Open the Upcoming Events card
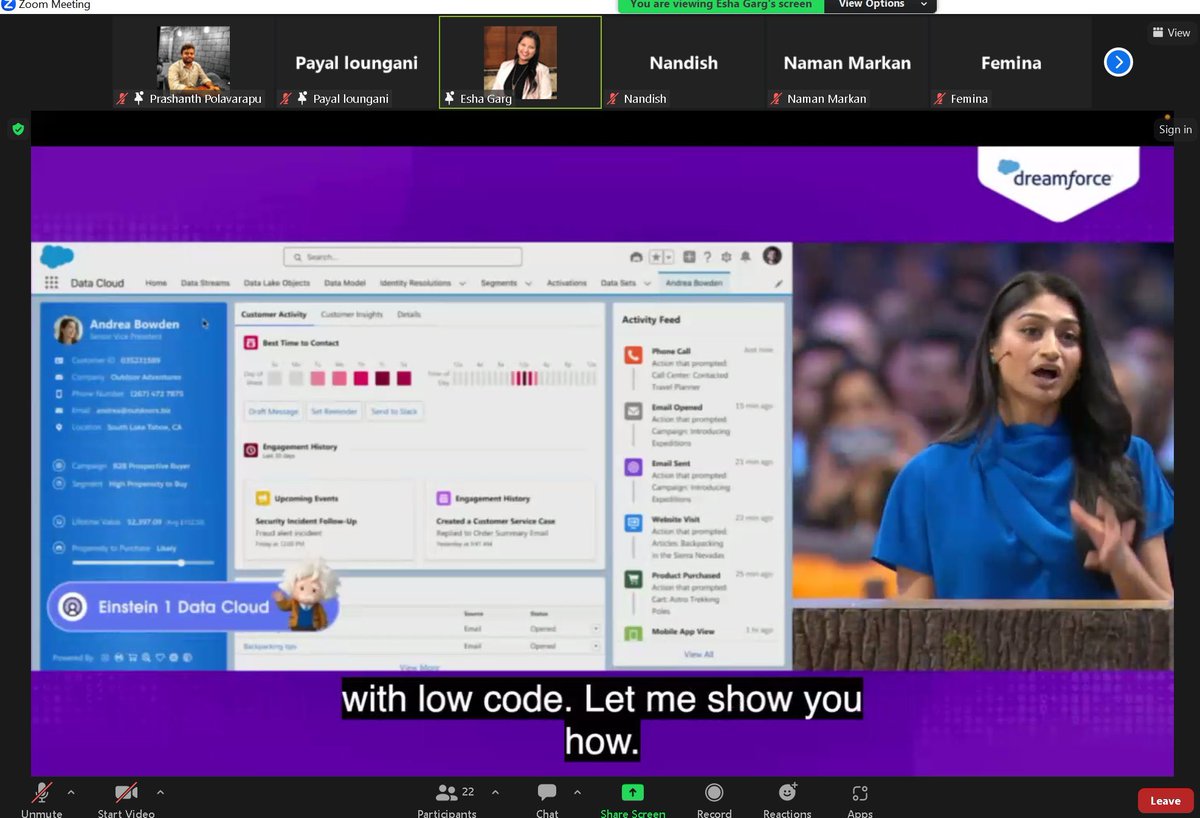Image resolution: width=1200 pixels, height=818 pixels. 329,520
